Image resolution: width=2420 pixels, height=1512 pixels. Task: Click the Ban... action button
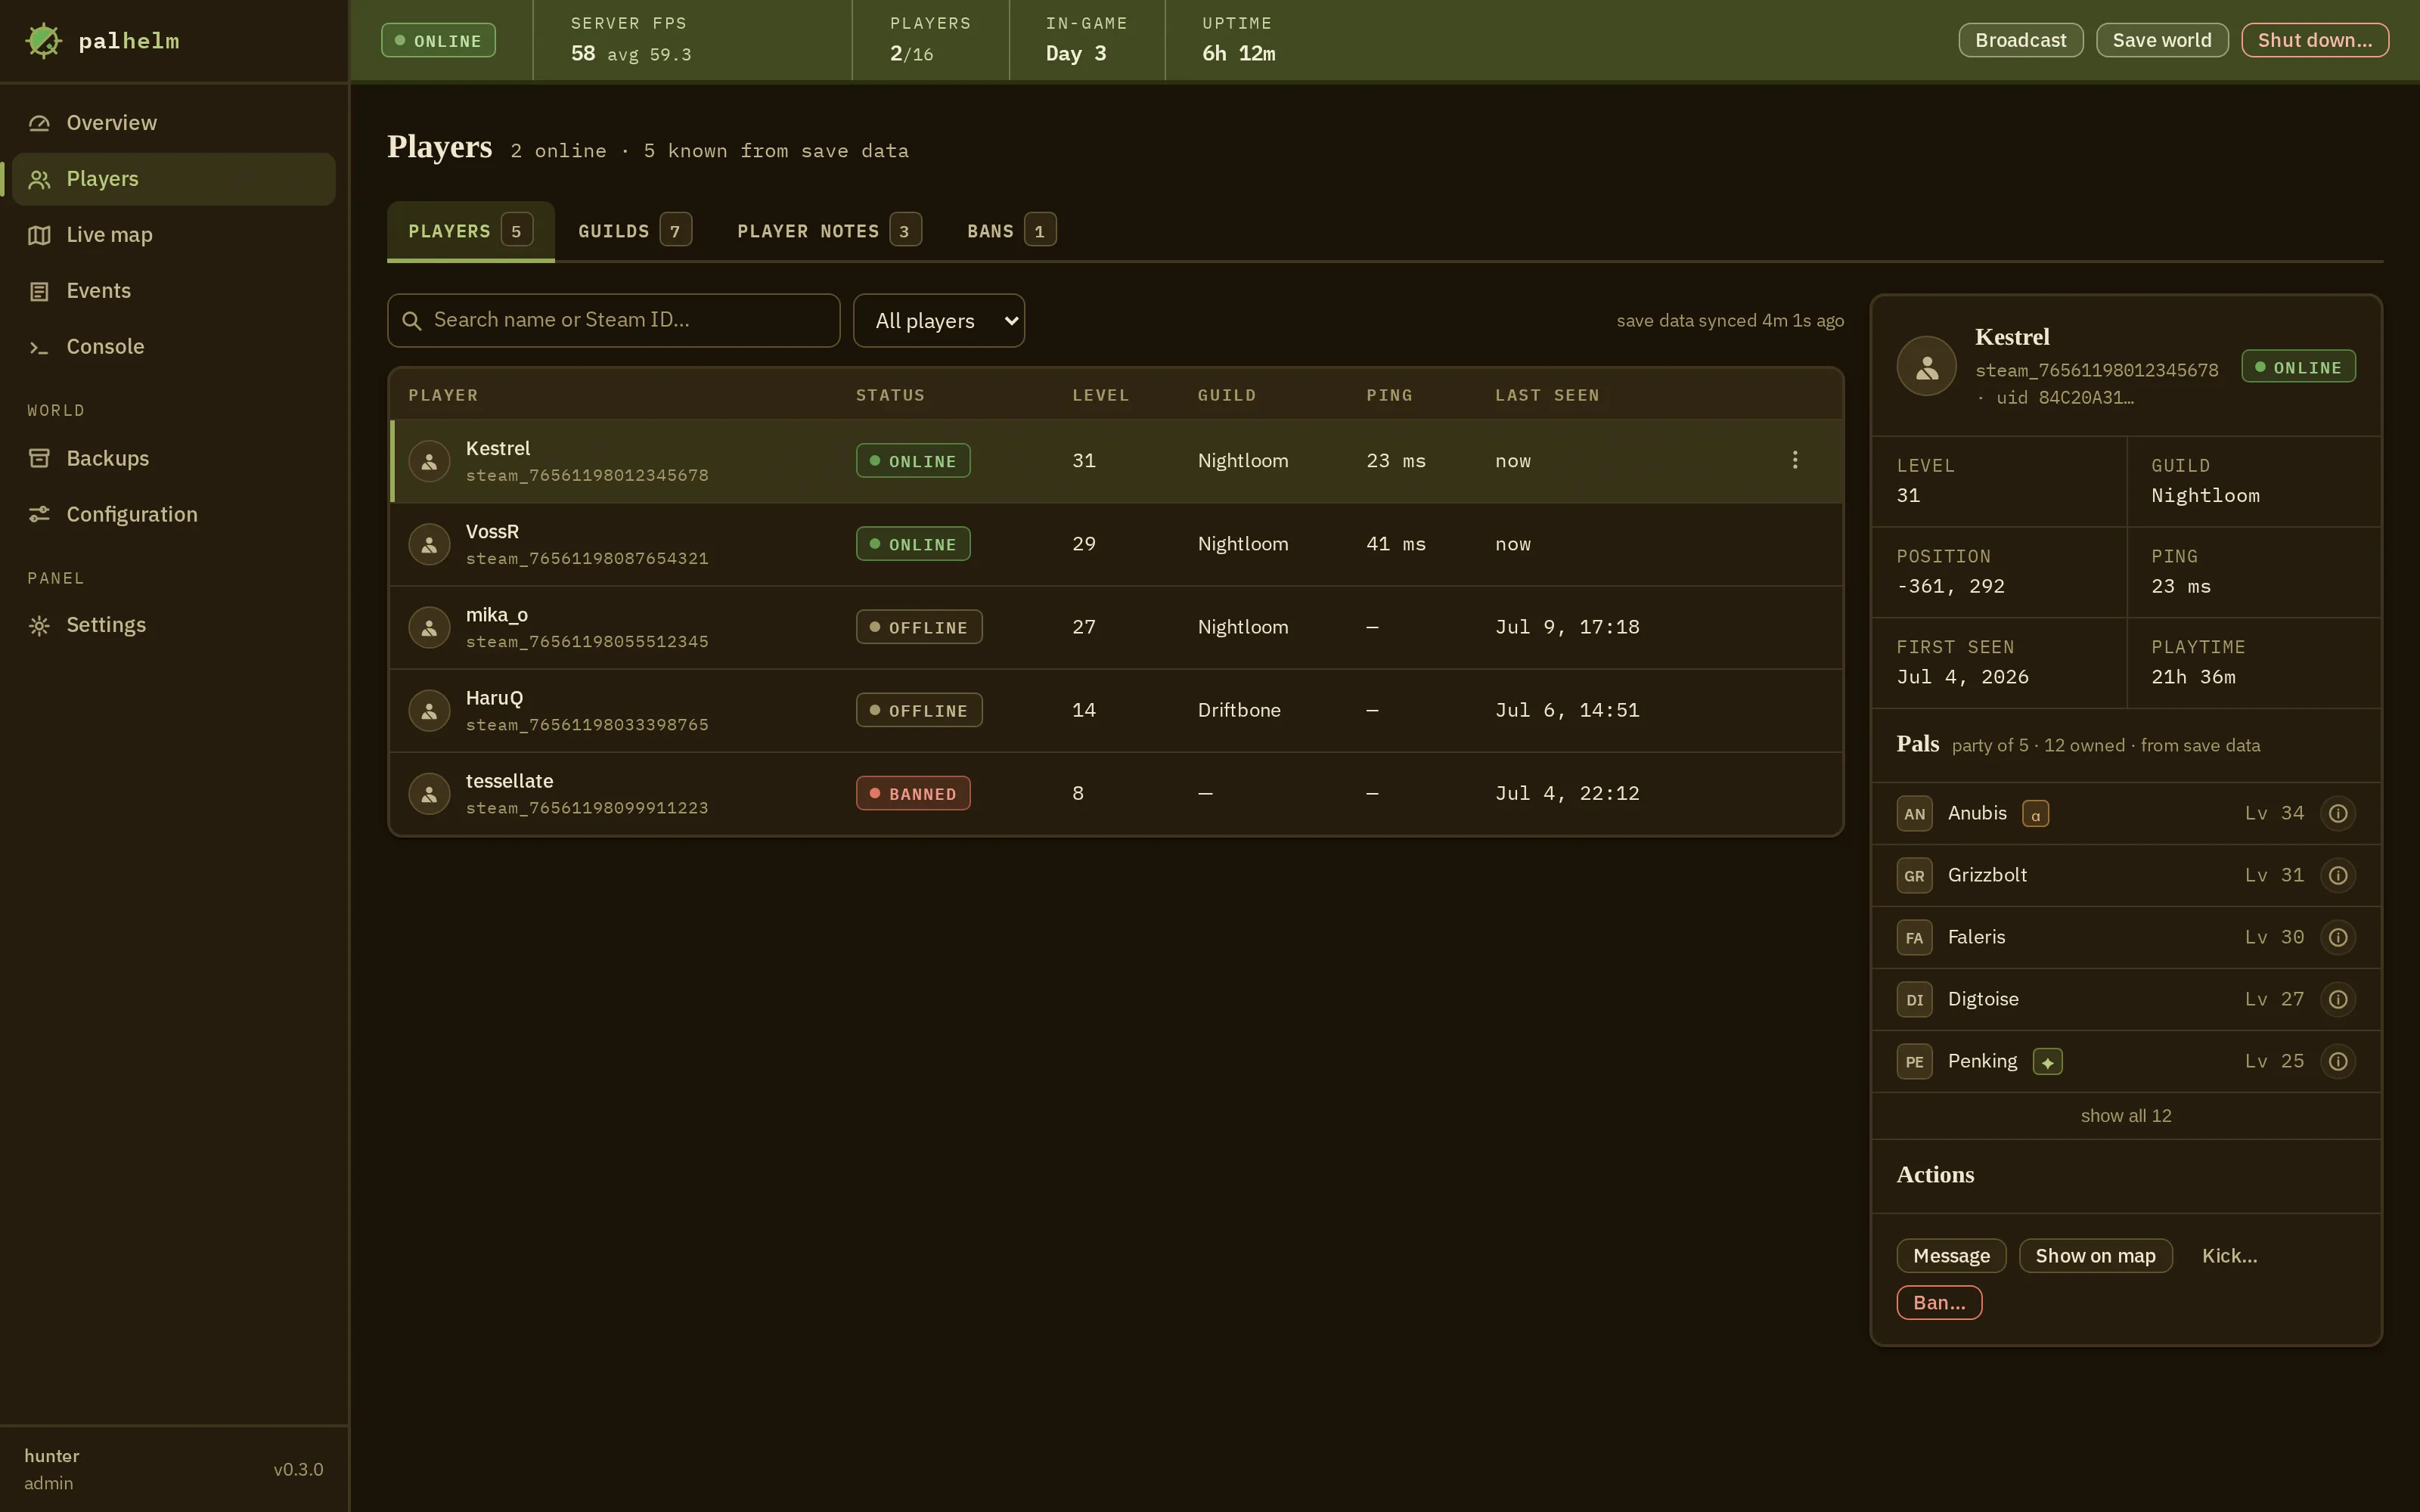(1939, 1303)
